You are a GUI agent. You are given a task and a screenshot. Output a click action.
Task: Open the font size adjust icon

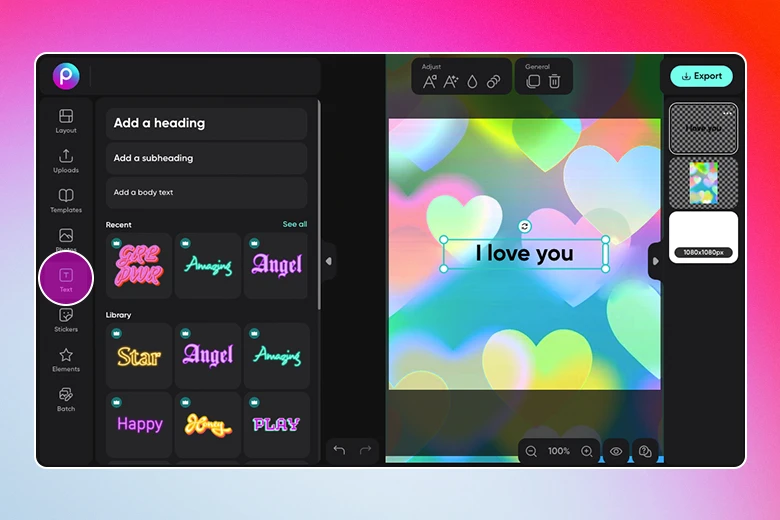pos(430,82)
